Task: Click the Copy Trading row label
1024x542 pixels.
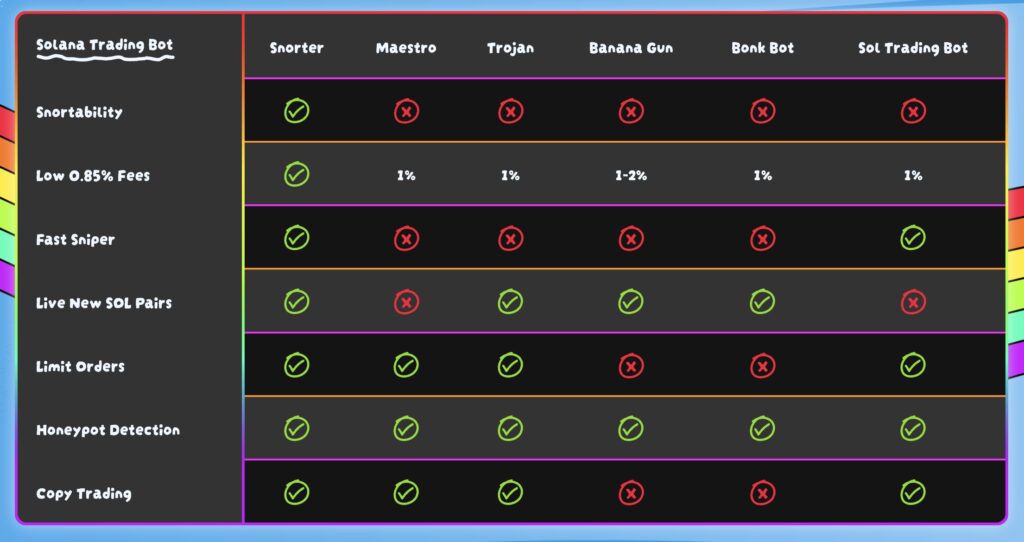Action: (83, 494)
